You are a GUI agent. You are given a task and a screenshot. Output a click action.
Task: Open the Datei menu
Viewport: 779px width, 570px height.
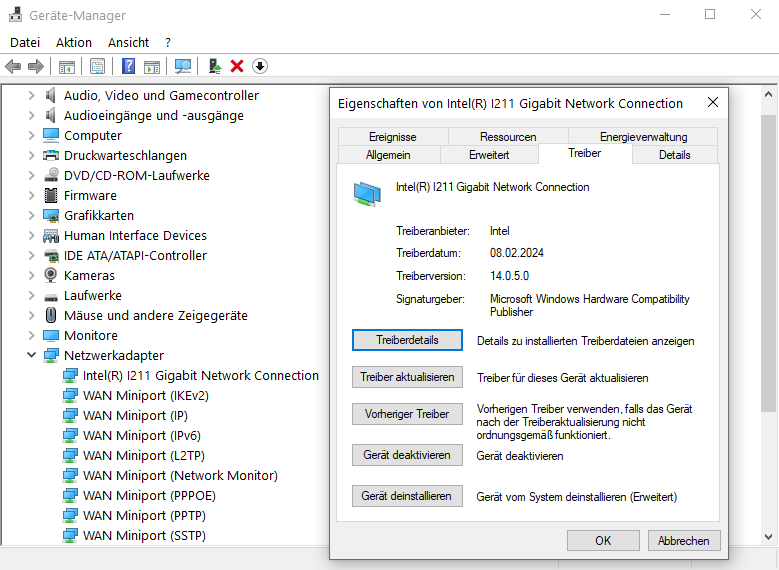tap(25, 42)
